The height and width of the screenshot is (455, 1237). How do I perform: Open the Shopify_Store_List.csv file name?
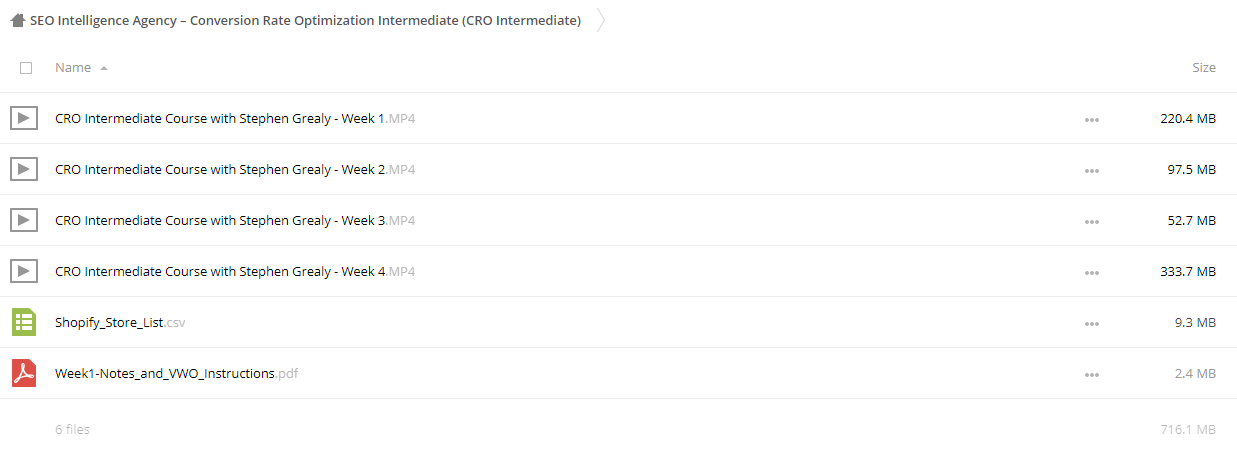click(120, 322)
